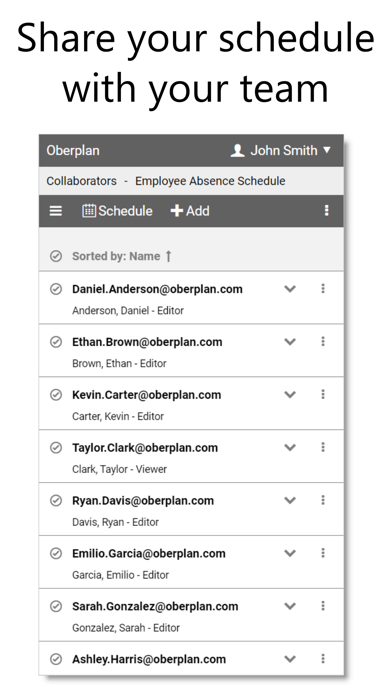Click 'Davis, Ryan - Editor' subtitle
The height and width of the screenshot is (696, 392).
[115, 522]
